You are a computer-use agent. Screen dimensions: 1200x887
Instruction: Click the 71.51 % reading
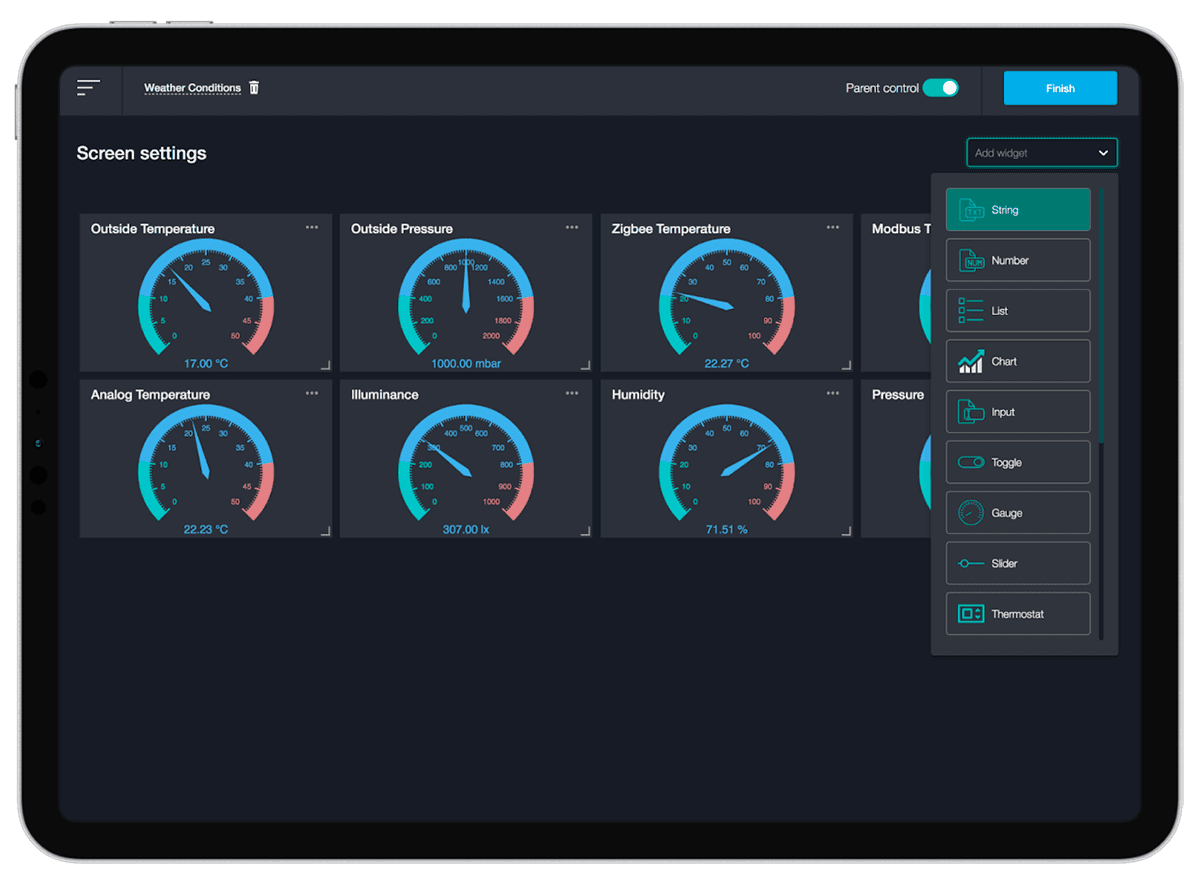[x=727, y=530]
